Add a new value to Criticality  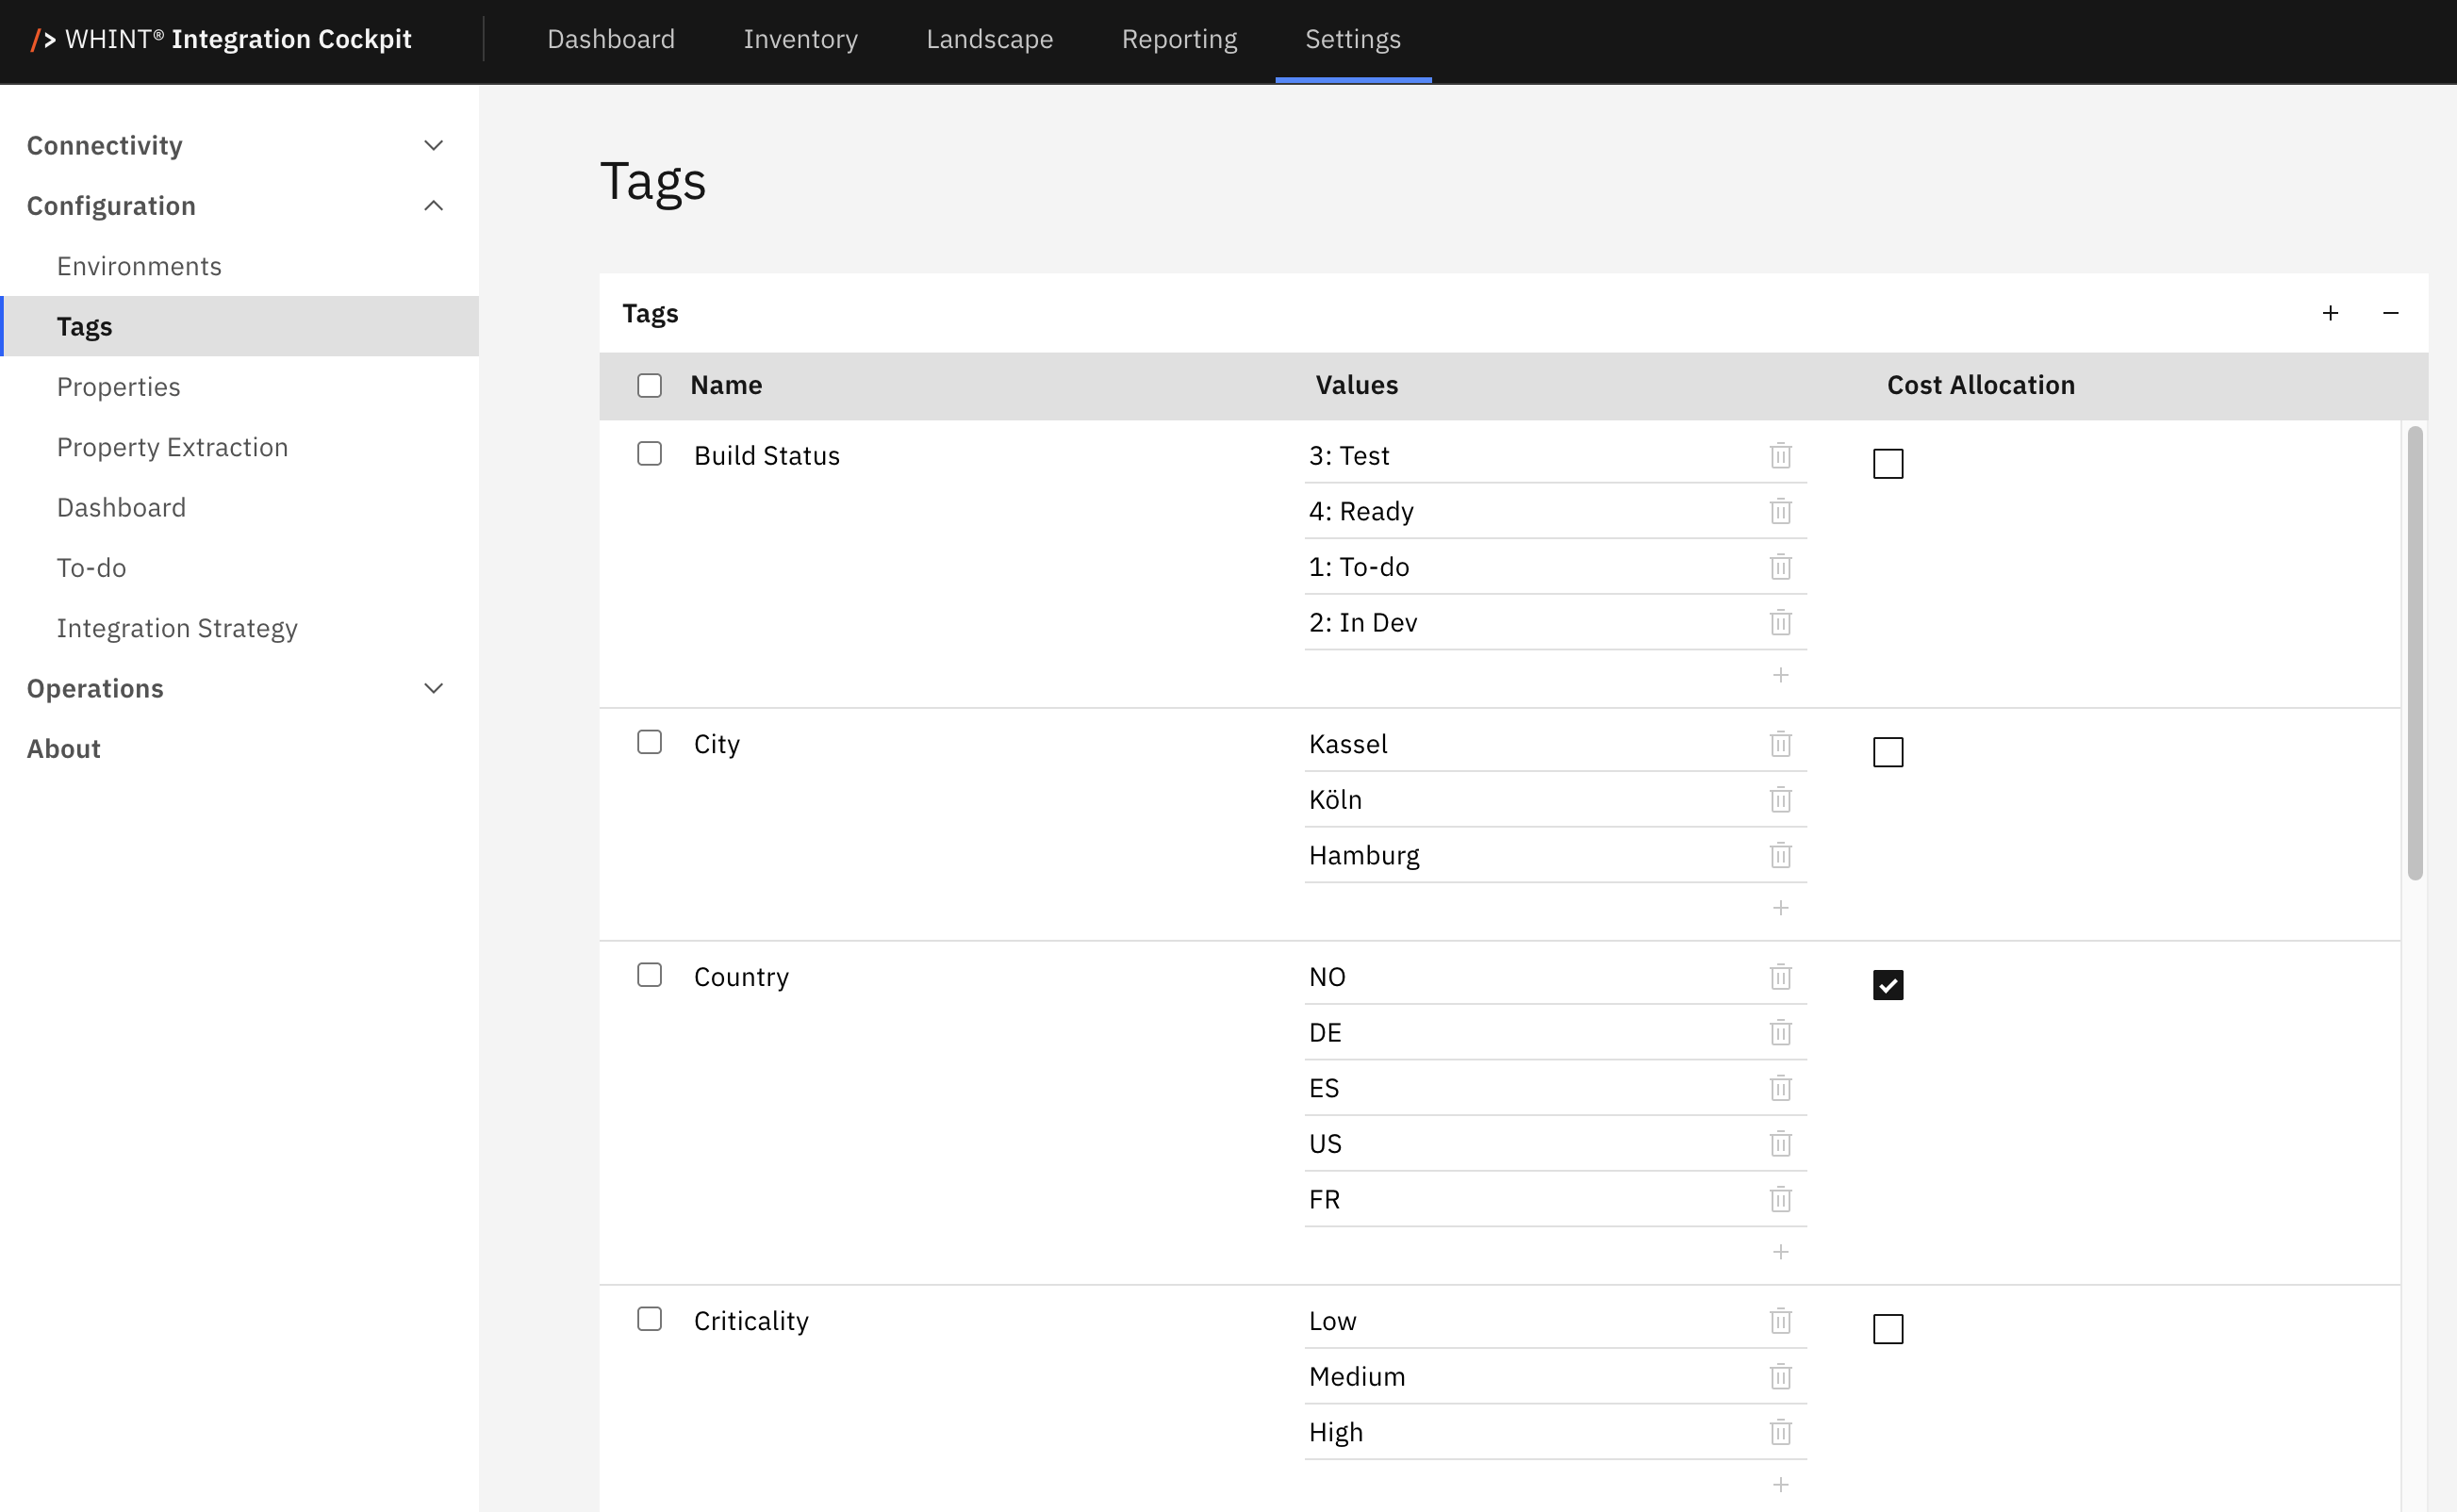(1780, 1485)
